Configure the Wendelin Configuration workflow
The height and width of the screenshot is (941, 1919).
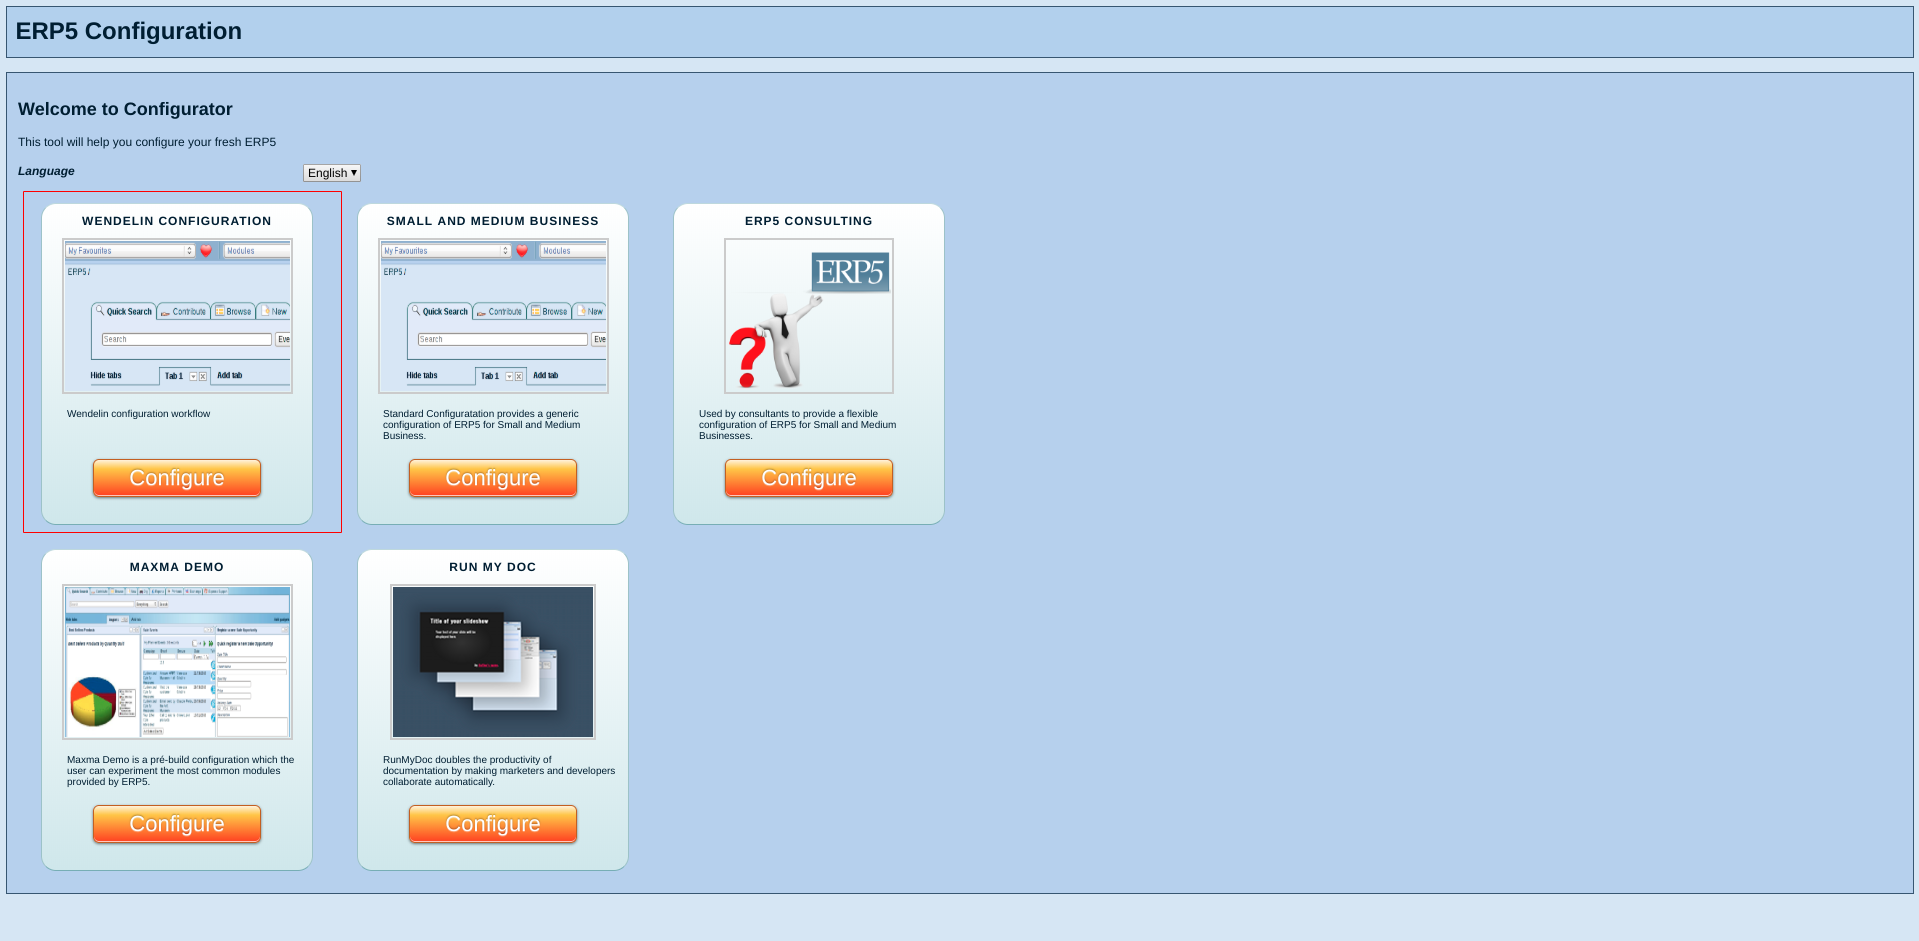[177, 478]
